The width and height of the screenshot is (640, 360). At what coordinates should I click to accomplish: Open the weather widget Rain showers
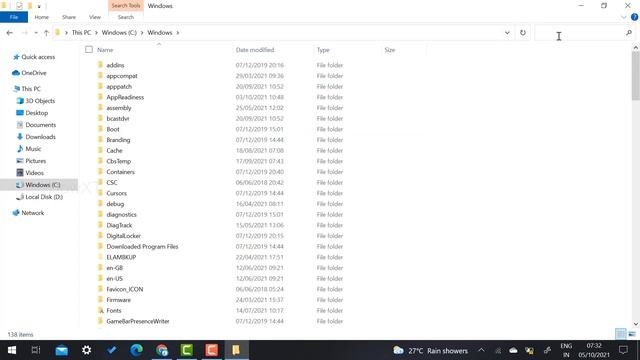click(430, 351)
